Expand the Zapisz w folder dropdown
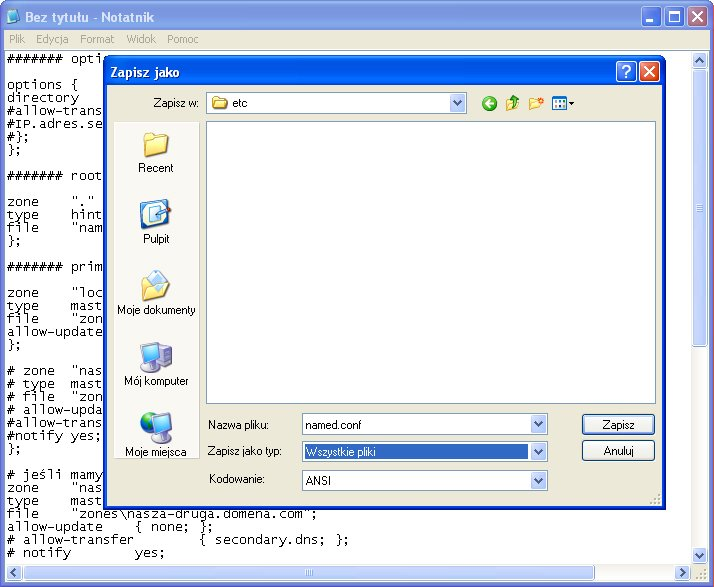Screen dimensions: 714x587 (457, 103)
